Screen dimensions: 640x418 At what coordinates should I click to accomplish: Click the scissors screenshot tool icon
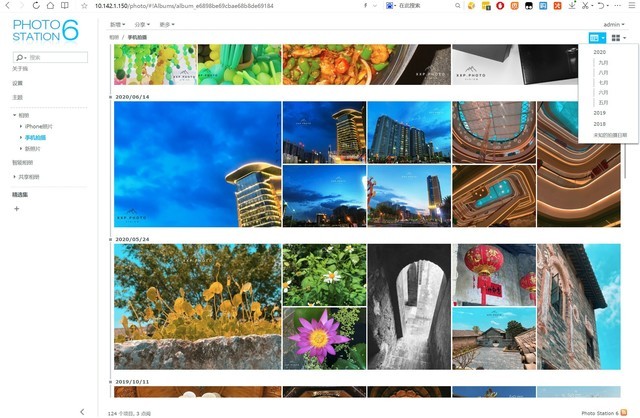(x=585, y=5)
